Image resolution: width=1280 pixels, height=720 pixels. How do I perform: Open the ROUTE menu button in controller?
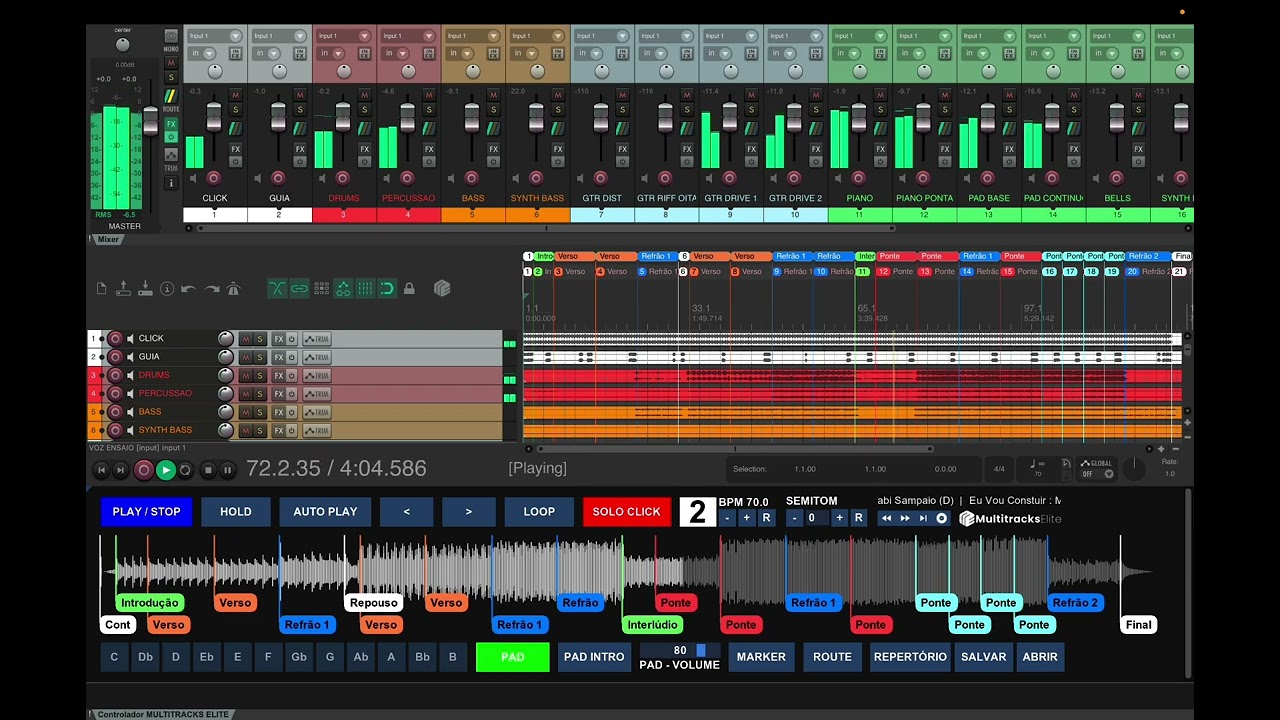coord(832,657)
